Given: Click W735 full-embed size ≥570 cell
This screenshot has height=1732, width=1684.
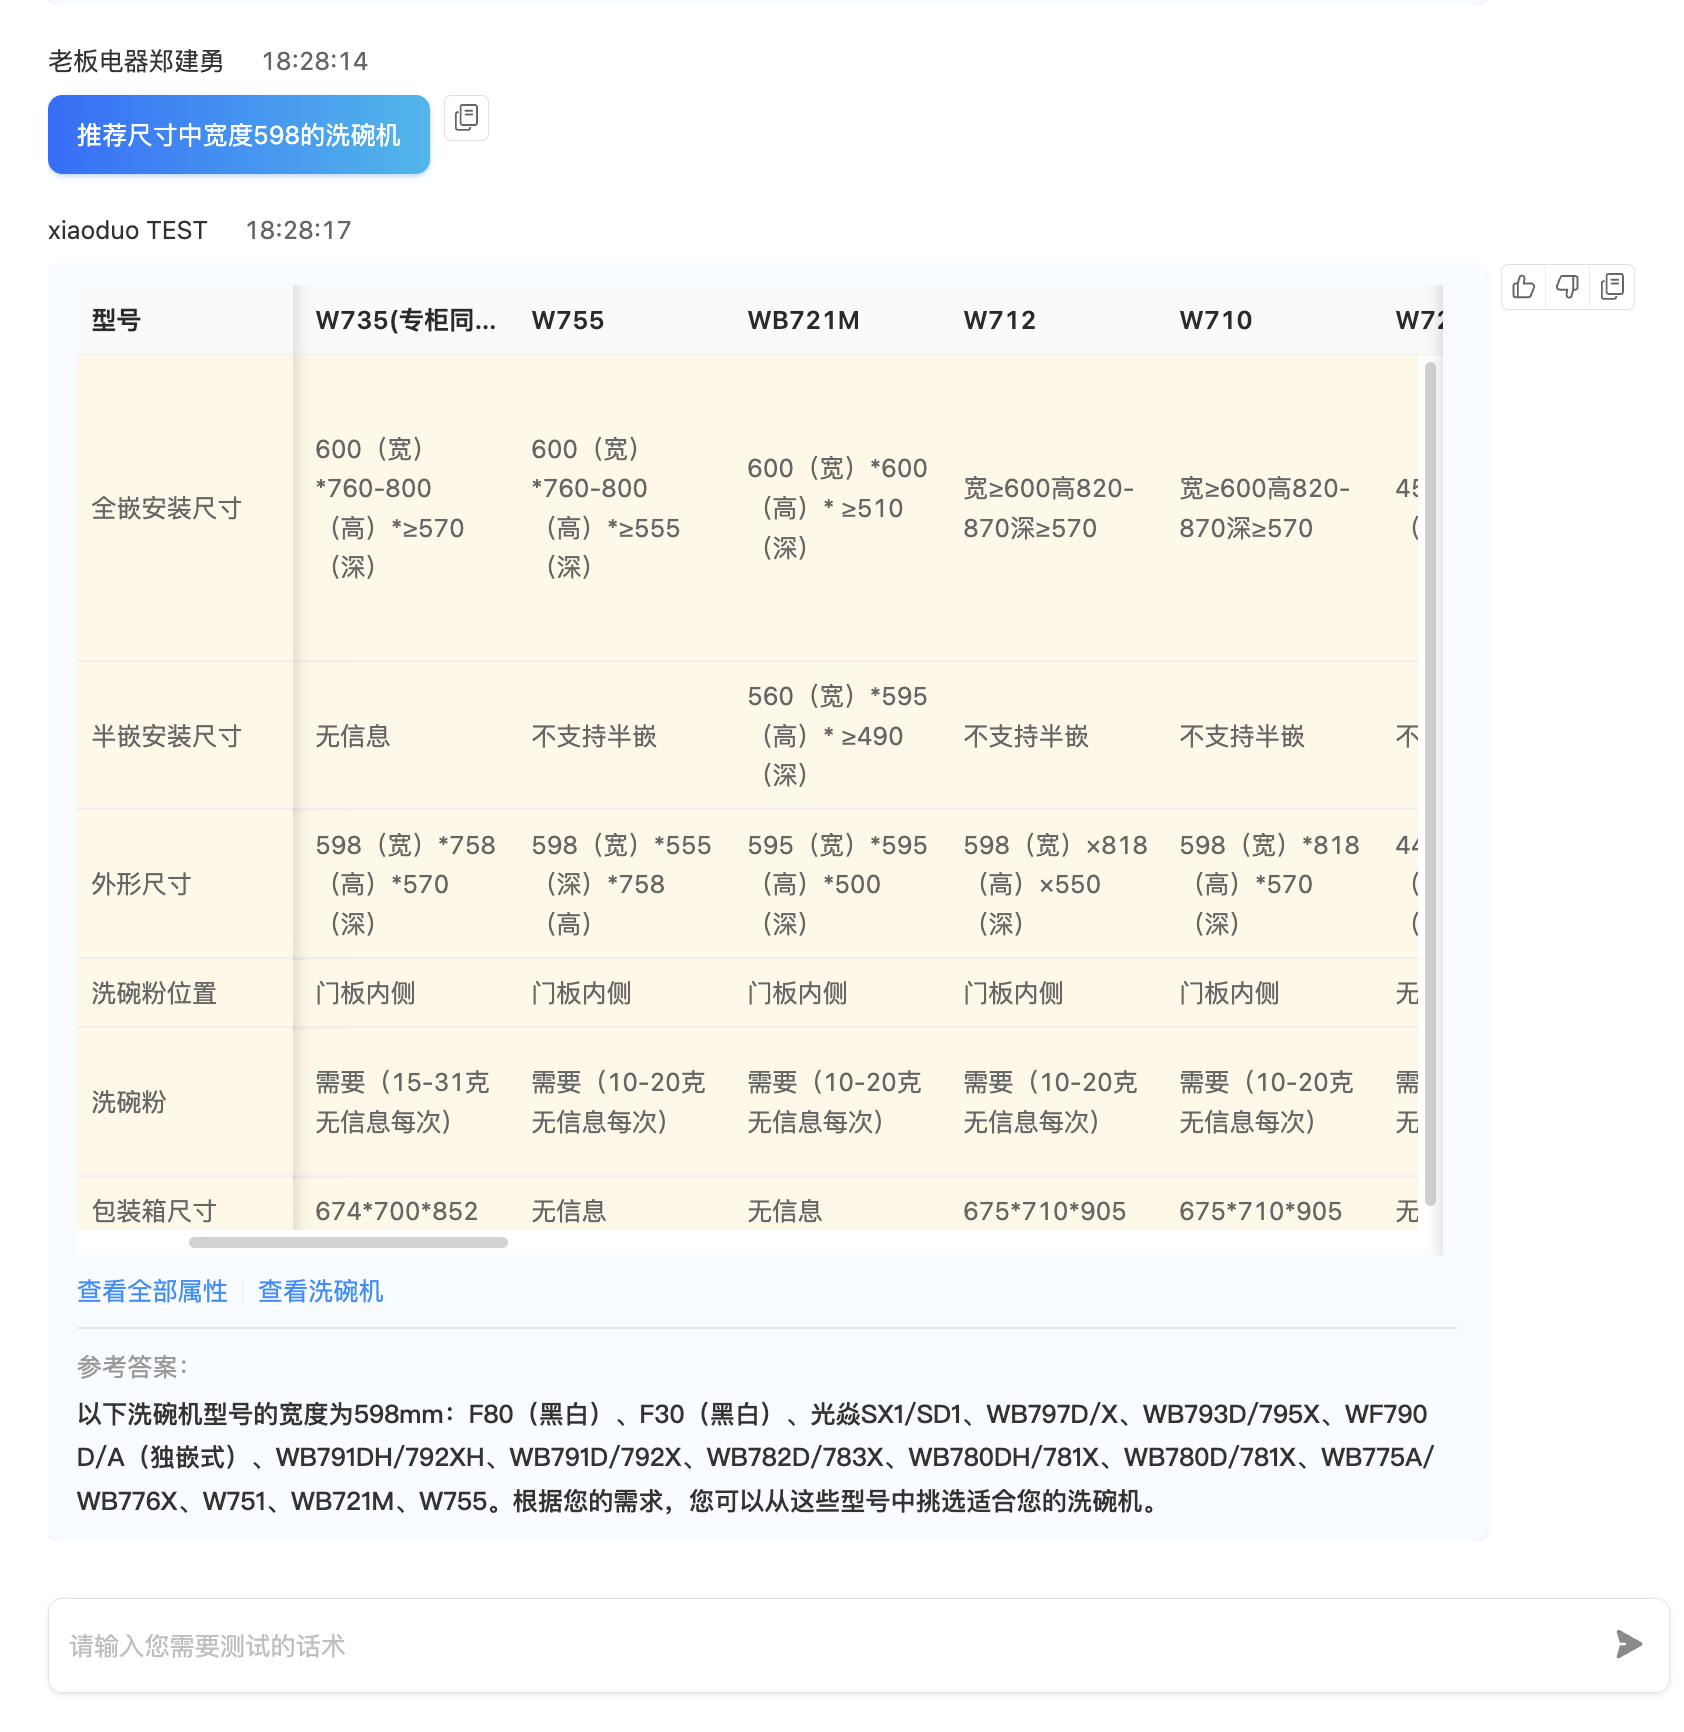Looking at the screenshot, I should point(405,508).
